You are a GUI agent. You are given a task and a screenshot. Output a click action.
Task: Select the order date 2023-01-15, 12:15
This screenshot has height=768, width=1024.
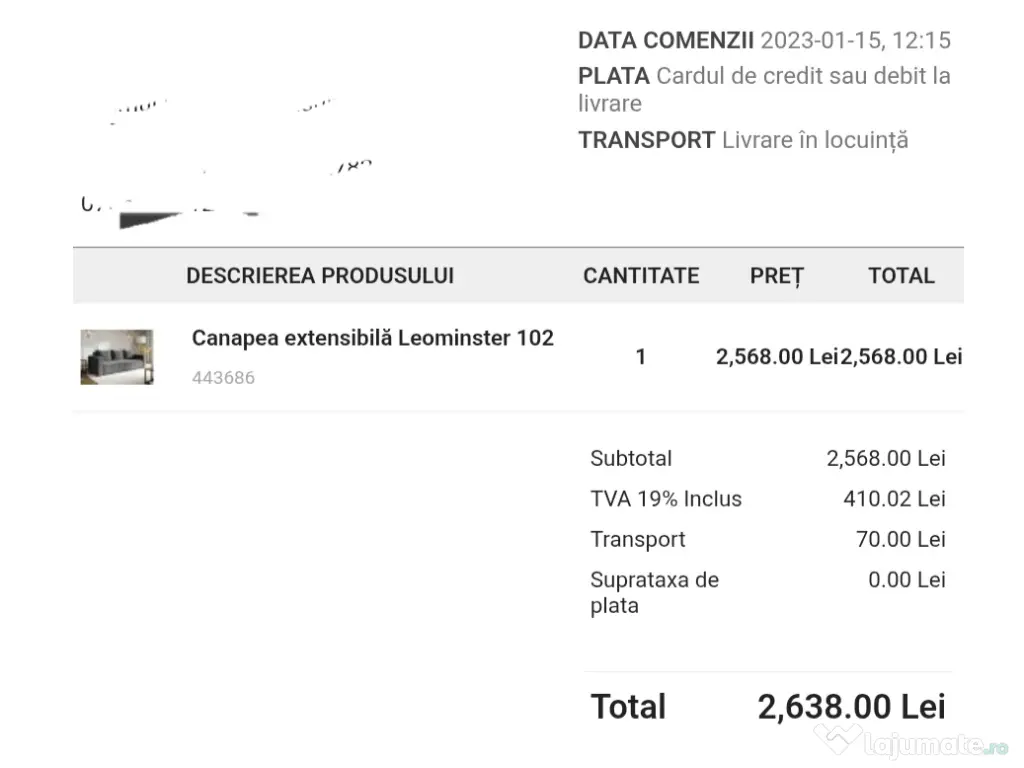(856, 41)
